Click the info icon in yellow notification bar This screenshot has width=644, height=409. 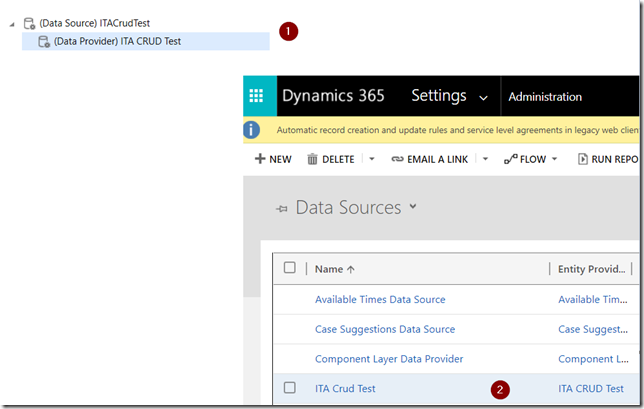(251, 130)
